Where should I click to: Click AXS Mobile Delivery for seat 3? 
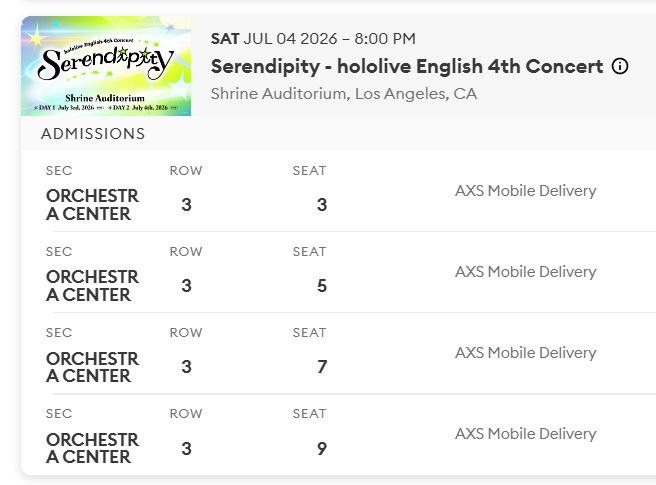coord(525,191)
